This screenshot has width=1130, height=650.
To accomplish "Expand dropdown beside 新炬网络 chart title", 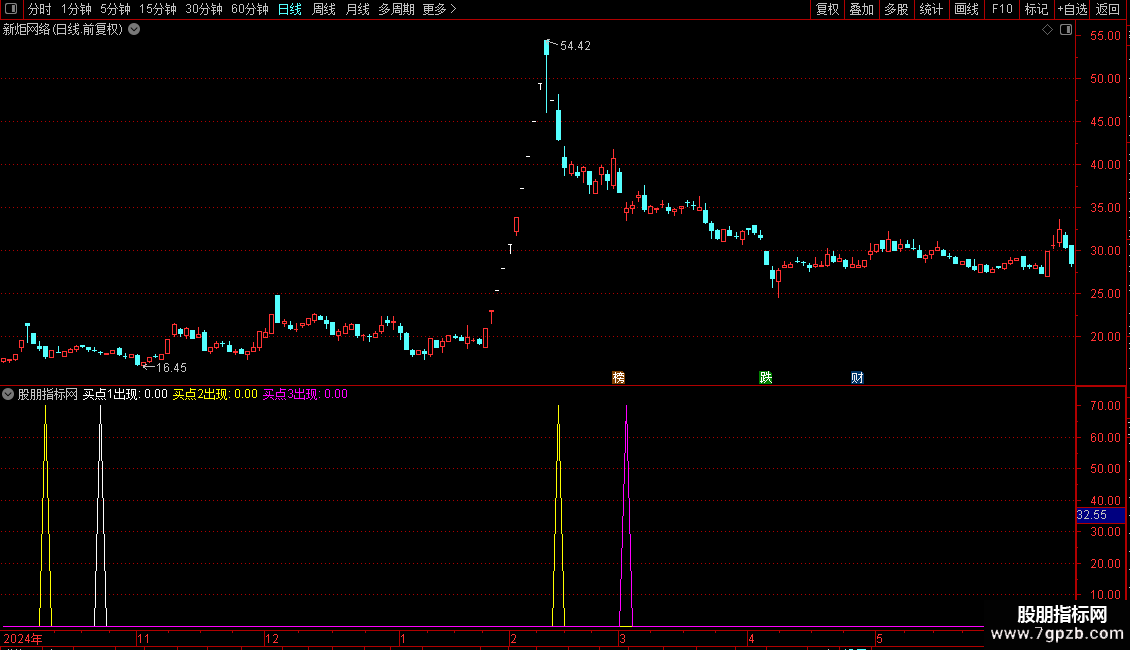I will pos(134,30).
